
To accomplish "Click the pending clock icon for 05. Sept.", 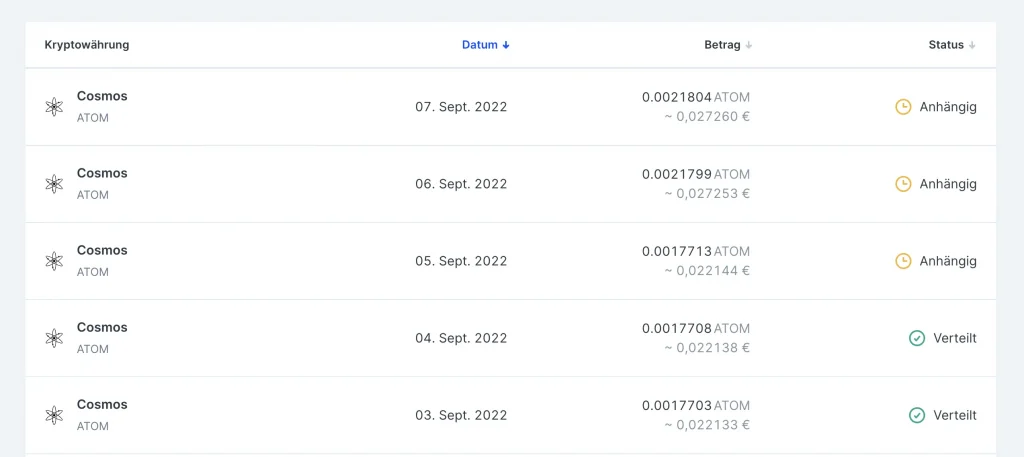I will point(903,261).
